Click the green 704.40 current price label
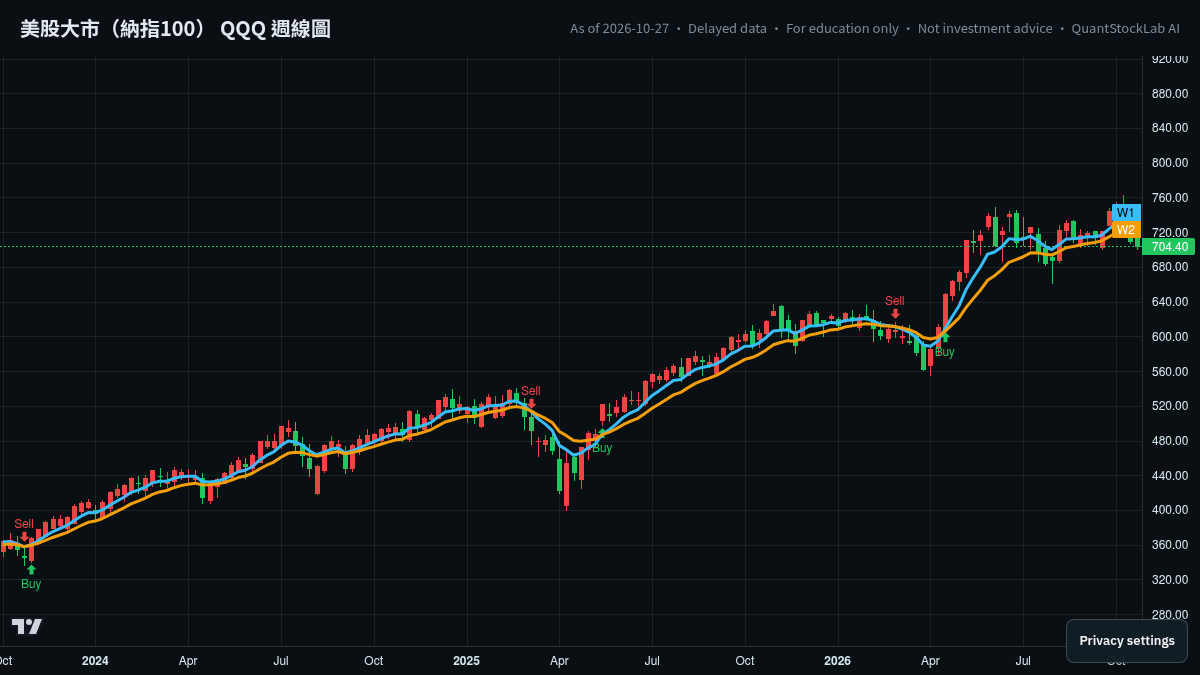1200x675 pixels. click(x=1170, y=247)
